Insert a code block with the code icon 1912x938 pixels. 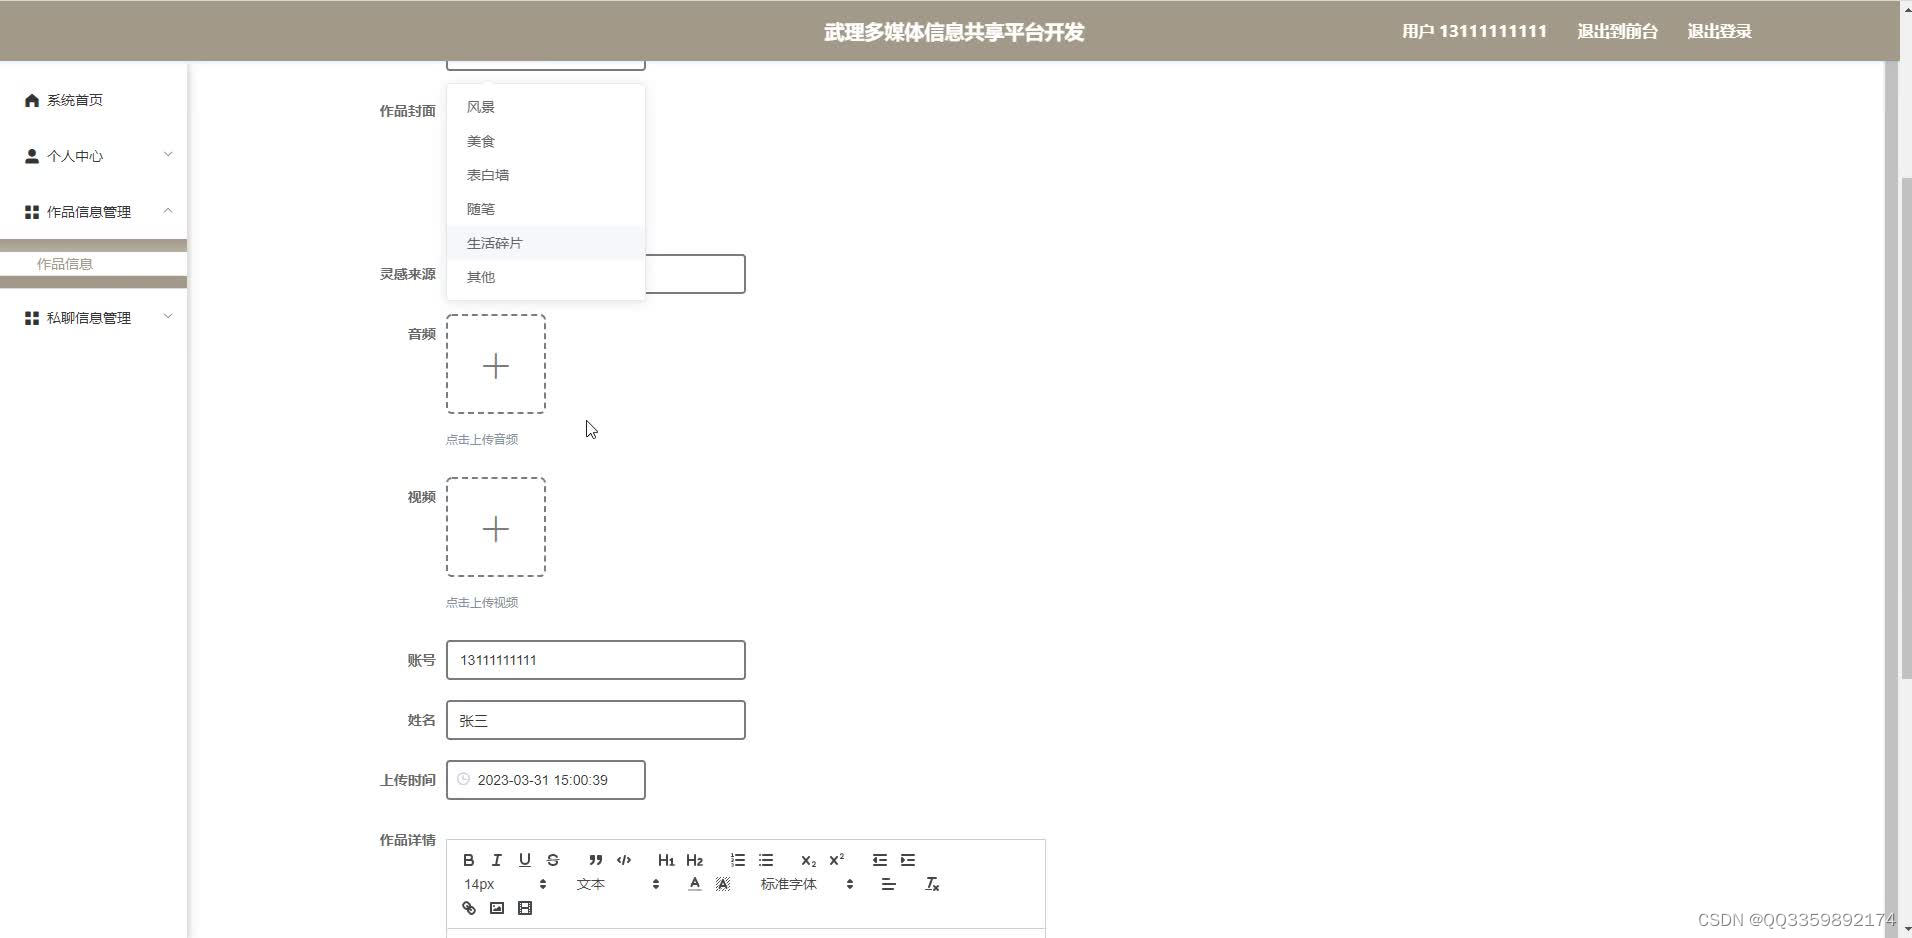(624, 860)
